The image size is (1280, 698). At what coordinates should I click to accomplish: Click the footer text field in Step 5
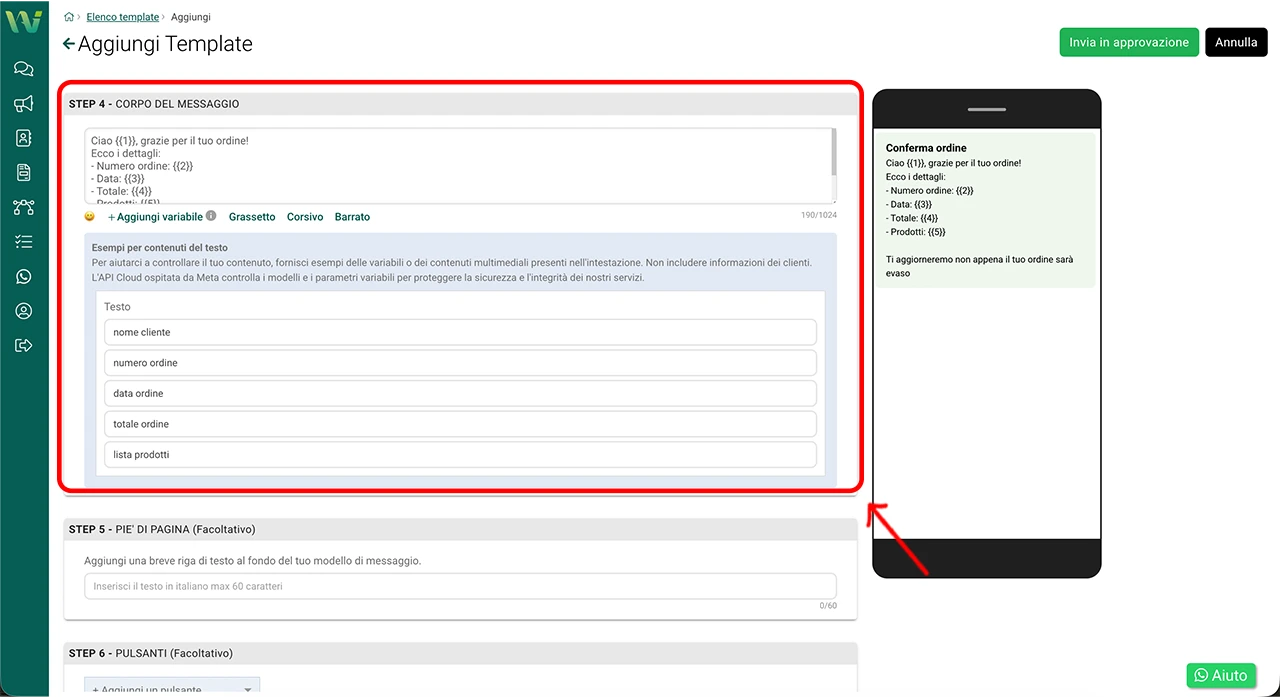point(460,586)
